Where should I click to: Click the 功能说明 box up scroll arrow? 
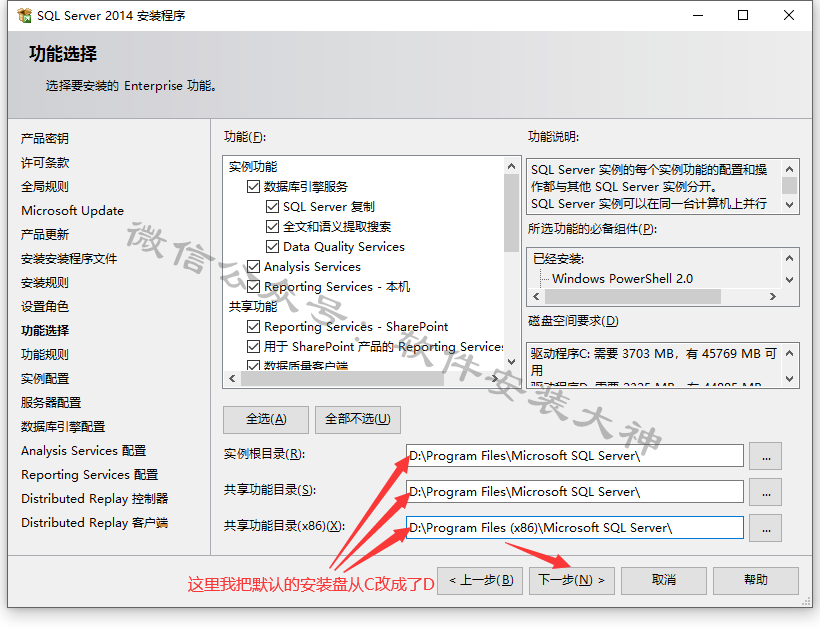click(790, 169)
